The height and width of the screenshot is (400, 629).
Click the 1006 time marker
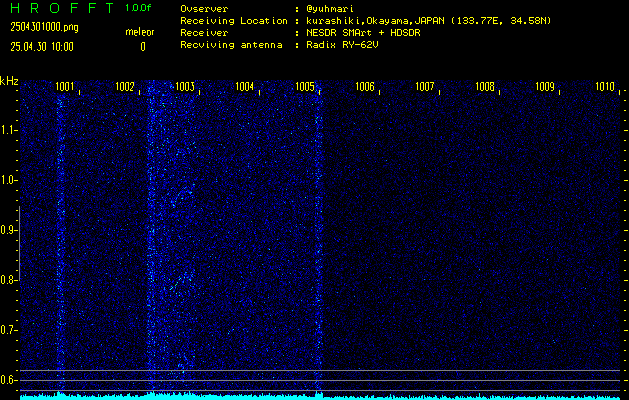click(365, 87)
